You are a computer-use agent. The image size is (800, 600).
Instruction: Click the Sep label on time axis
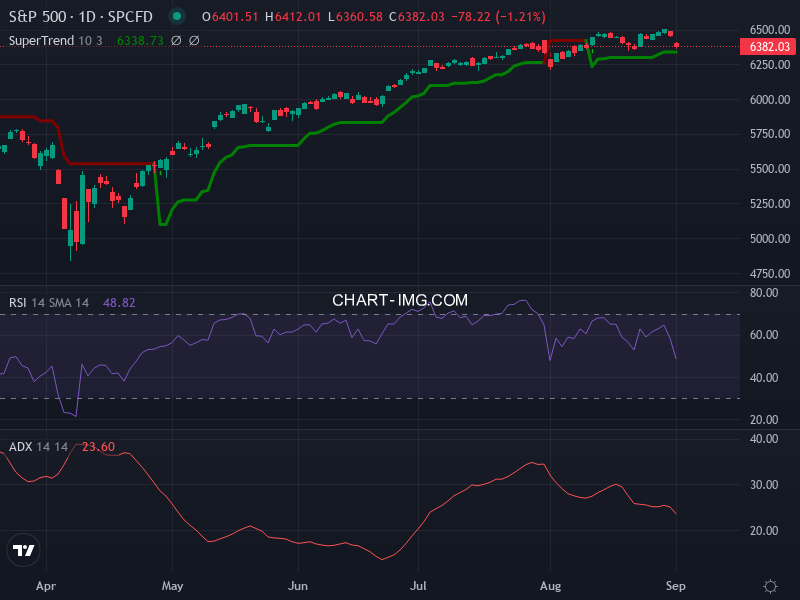[676, 586]
